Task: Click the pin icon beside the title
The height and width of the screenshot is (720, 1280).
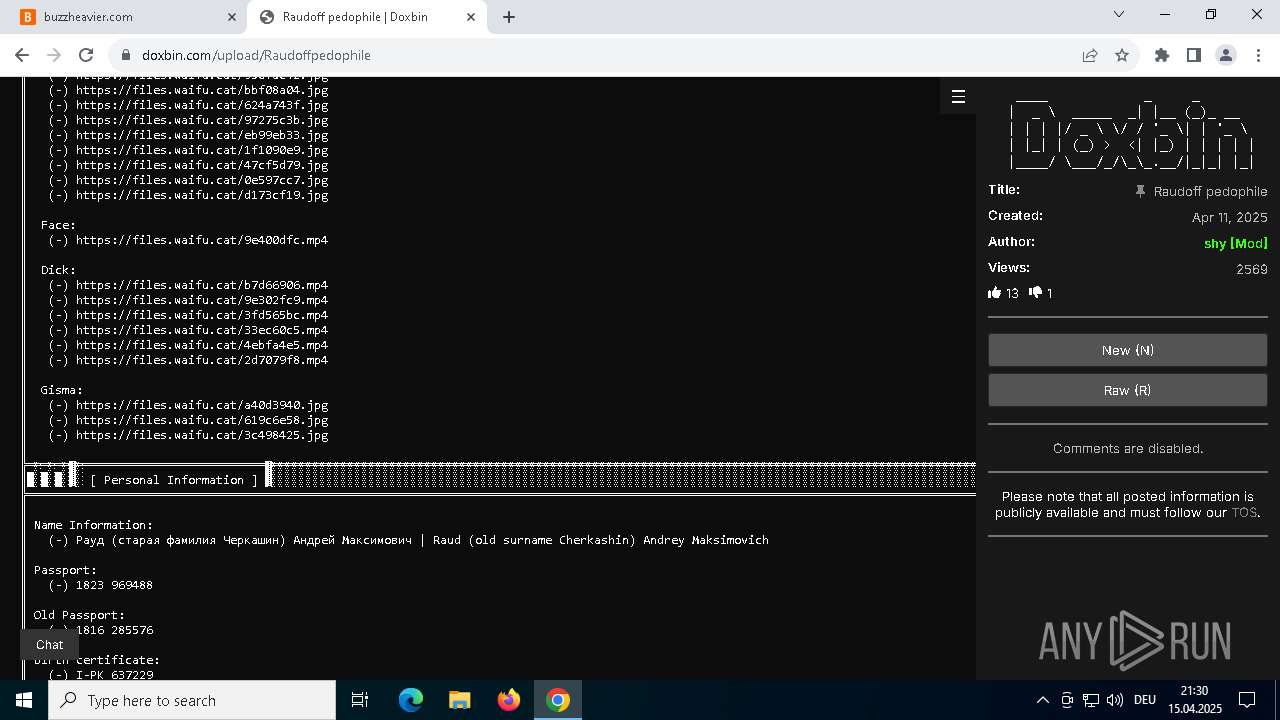Action: [x=1140, y=191]
